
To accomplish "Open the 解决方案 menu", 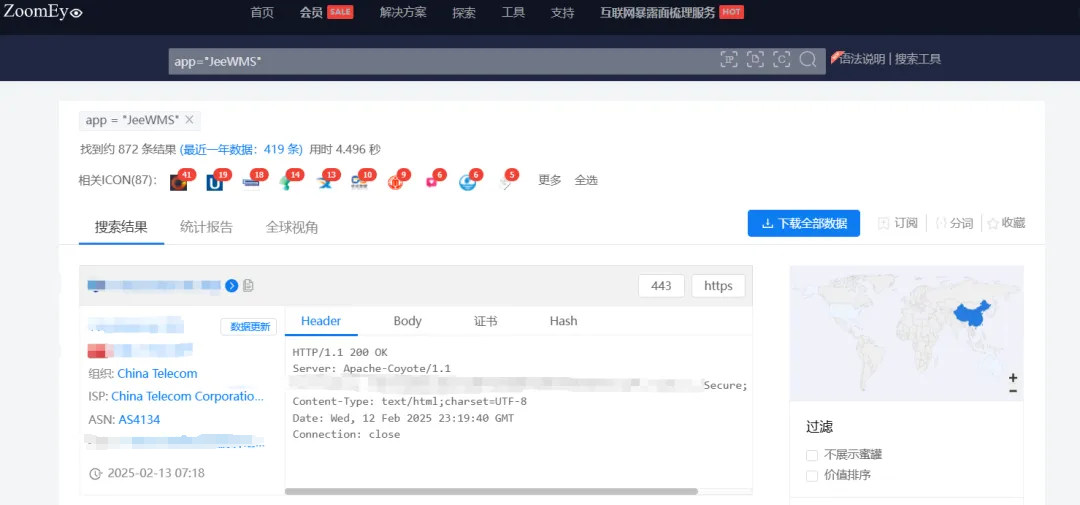I will (403, 12).
